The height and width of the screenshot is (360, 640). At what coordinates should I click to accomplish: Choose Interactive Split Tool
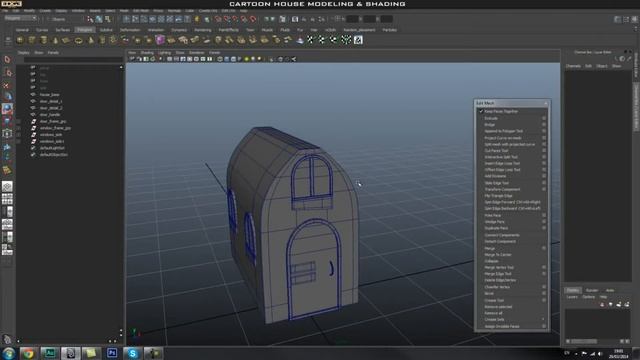[x=501, y=157]
